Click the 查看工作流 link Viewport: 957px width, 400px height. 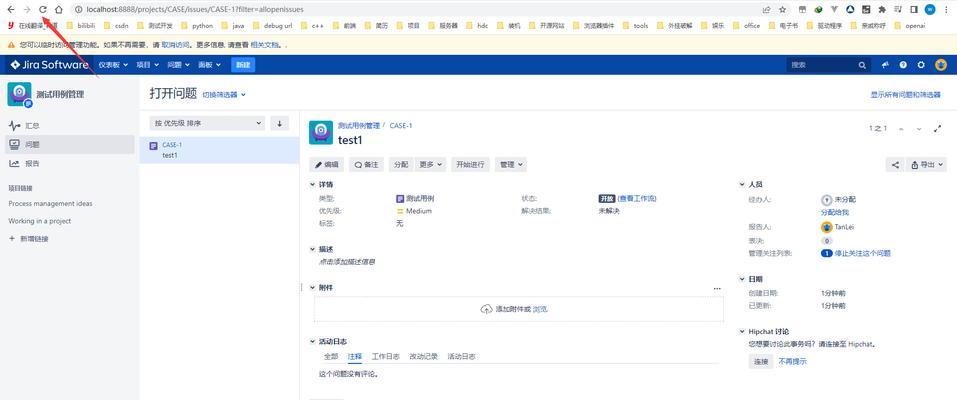point(637,199)
